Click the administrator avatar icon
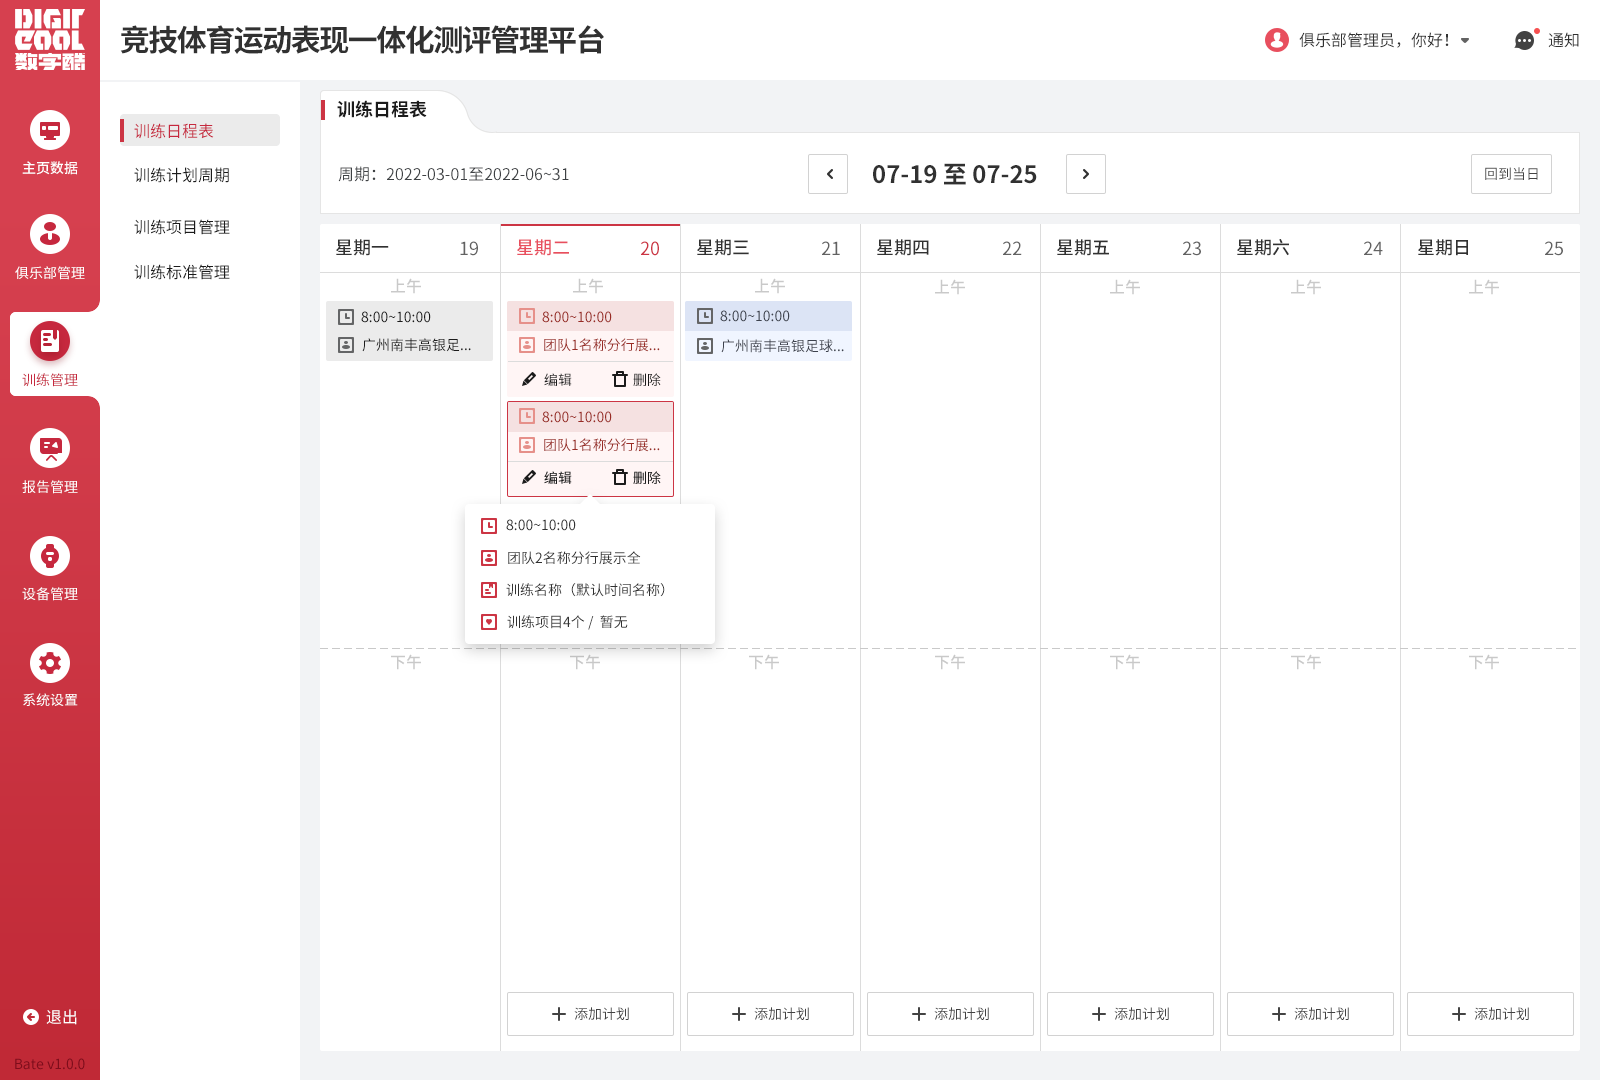Image resolution: width=1600 pixels, height=1080 pixels. pos(1277,40)
